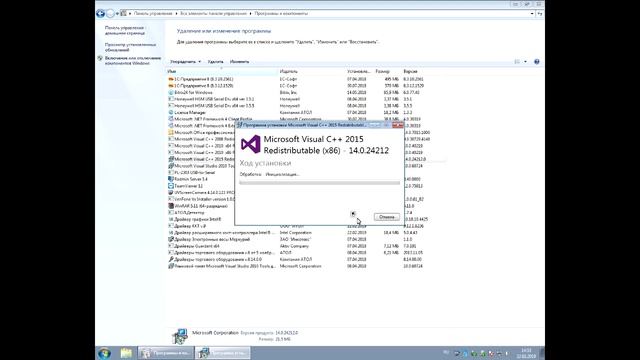Open 'Включение или отключение компонентов Windows' link
The image size is (640, 360).
pyautogui.click(x=133, y=61)
